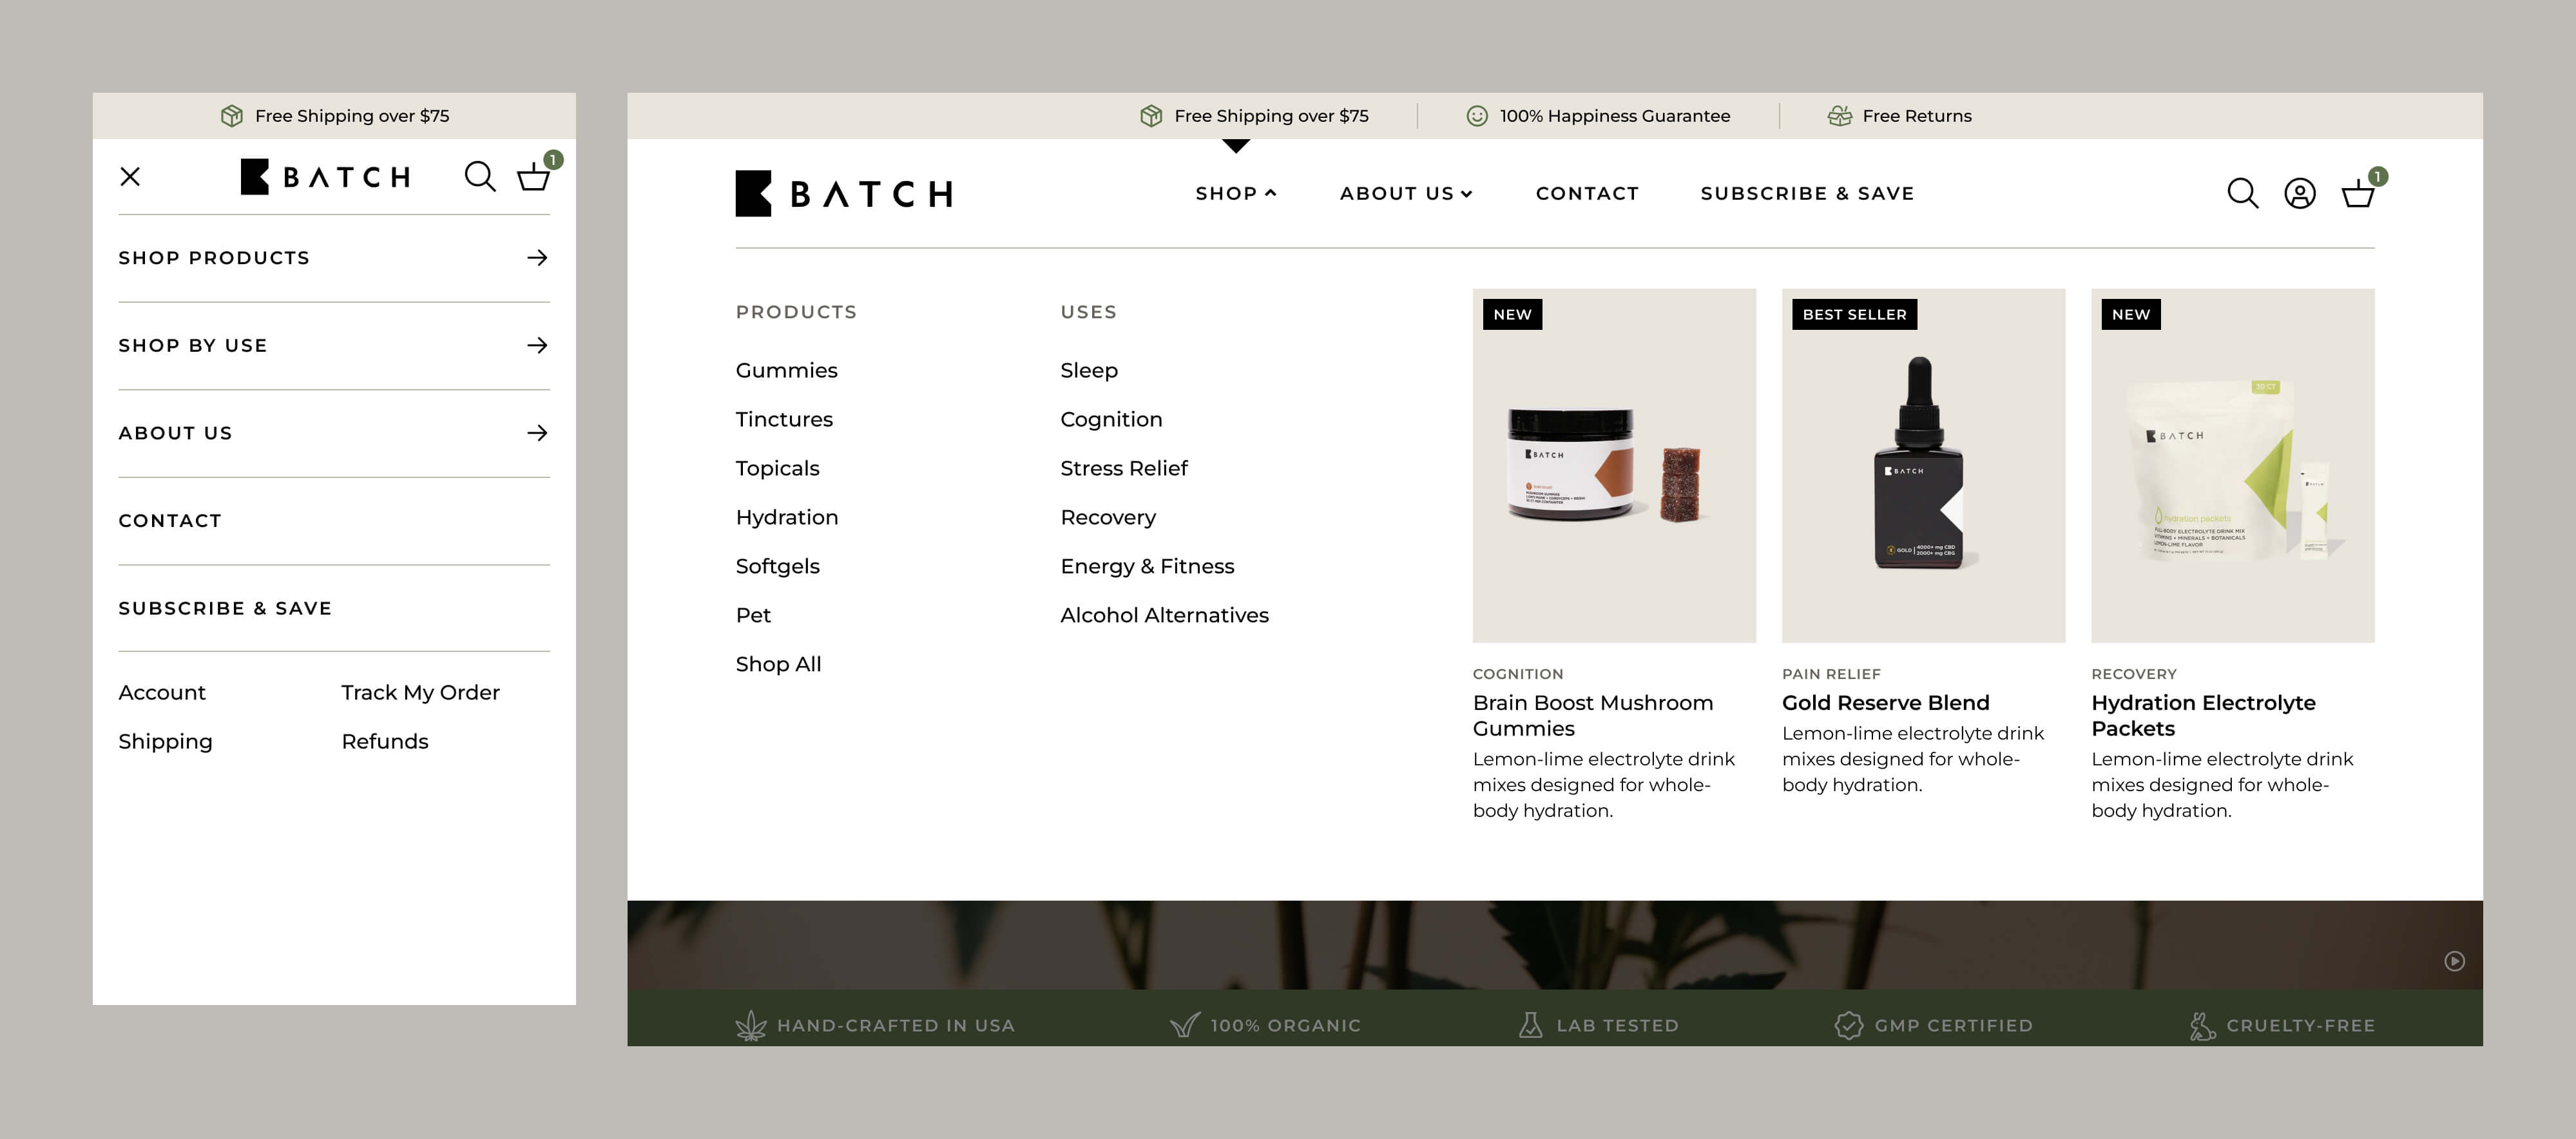The height and width of the screenshot is (1139, 2576).
Task: Click Free Shipping over $75 in desktop bar
Action: (1271, 116)
